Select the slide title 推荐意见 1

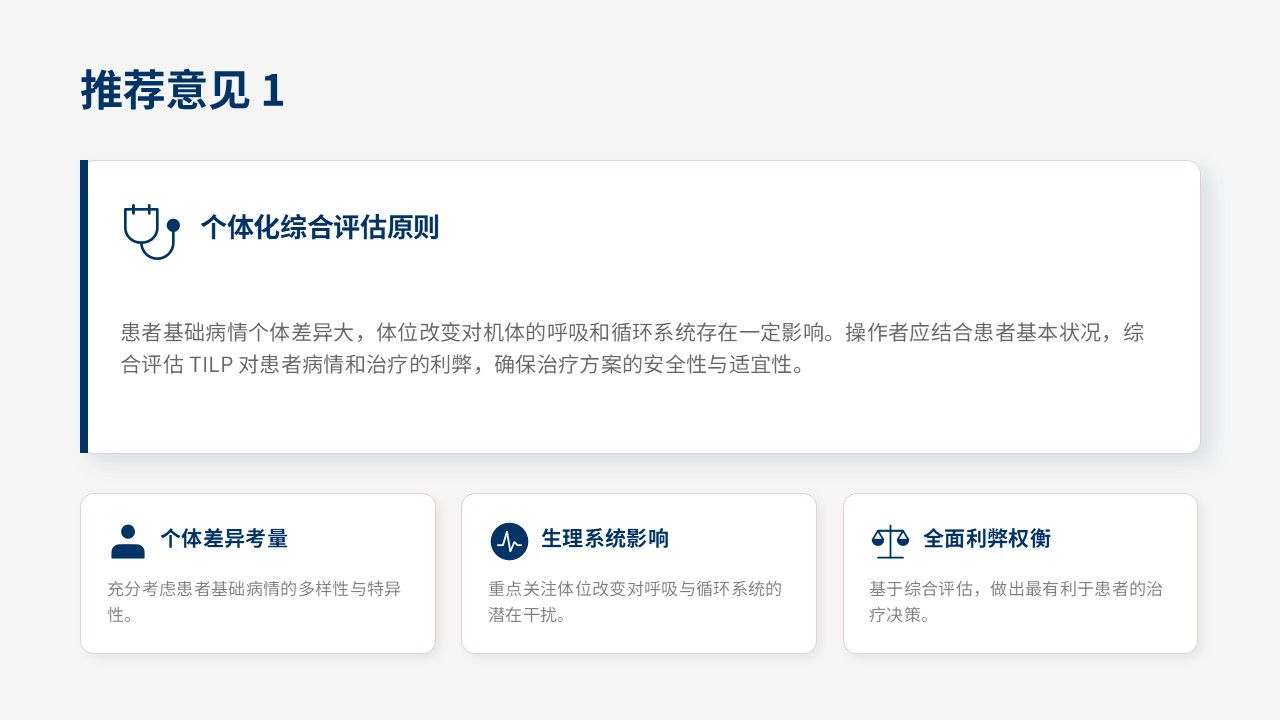pos(183,91)
